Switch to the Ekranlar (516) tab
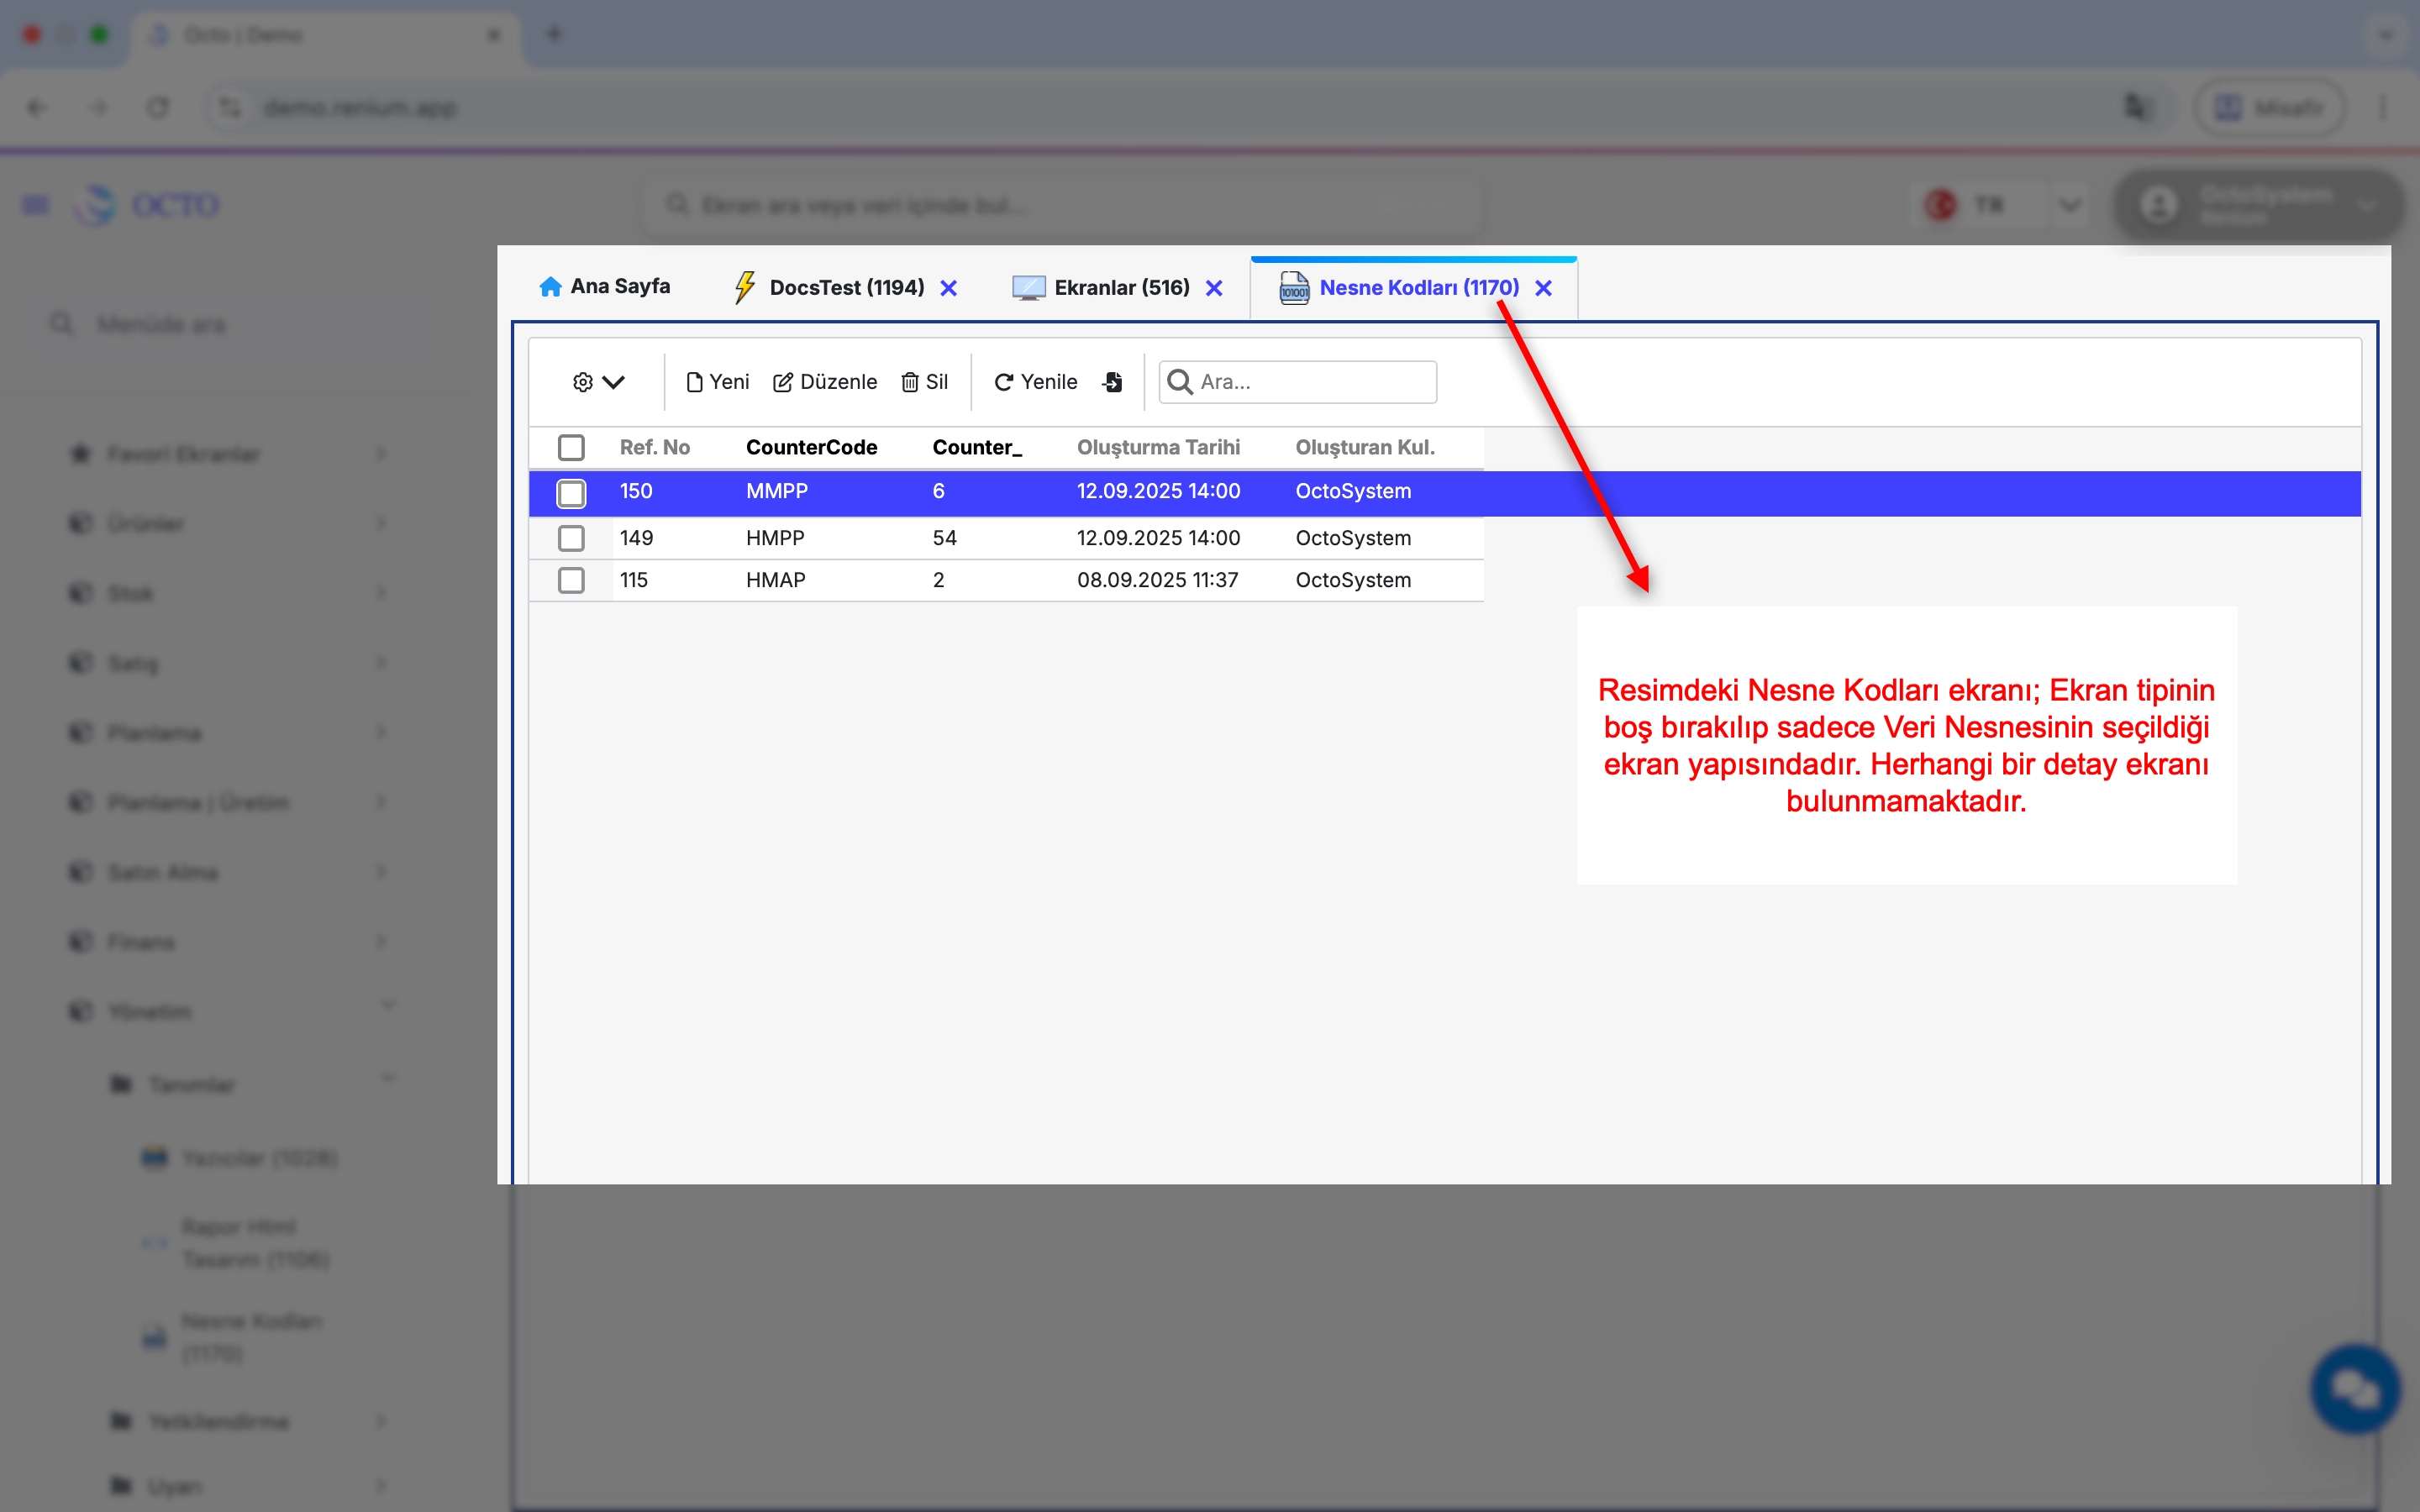 point(1120,288)
